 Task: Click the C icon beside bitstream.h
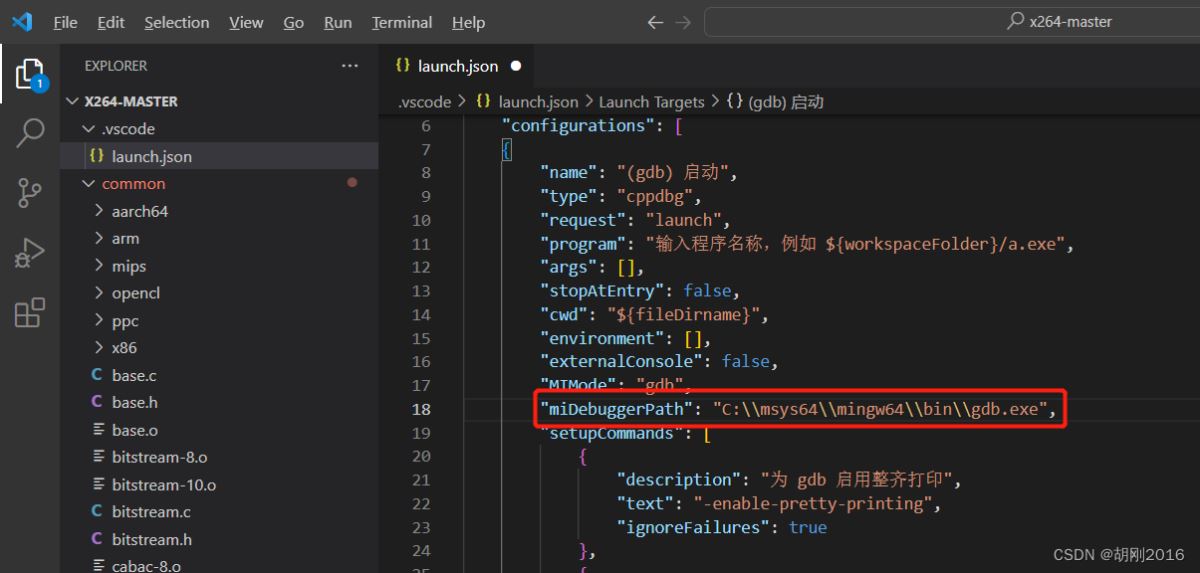(97, 539)
